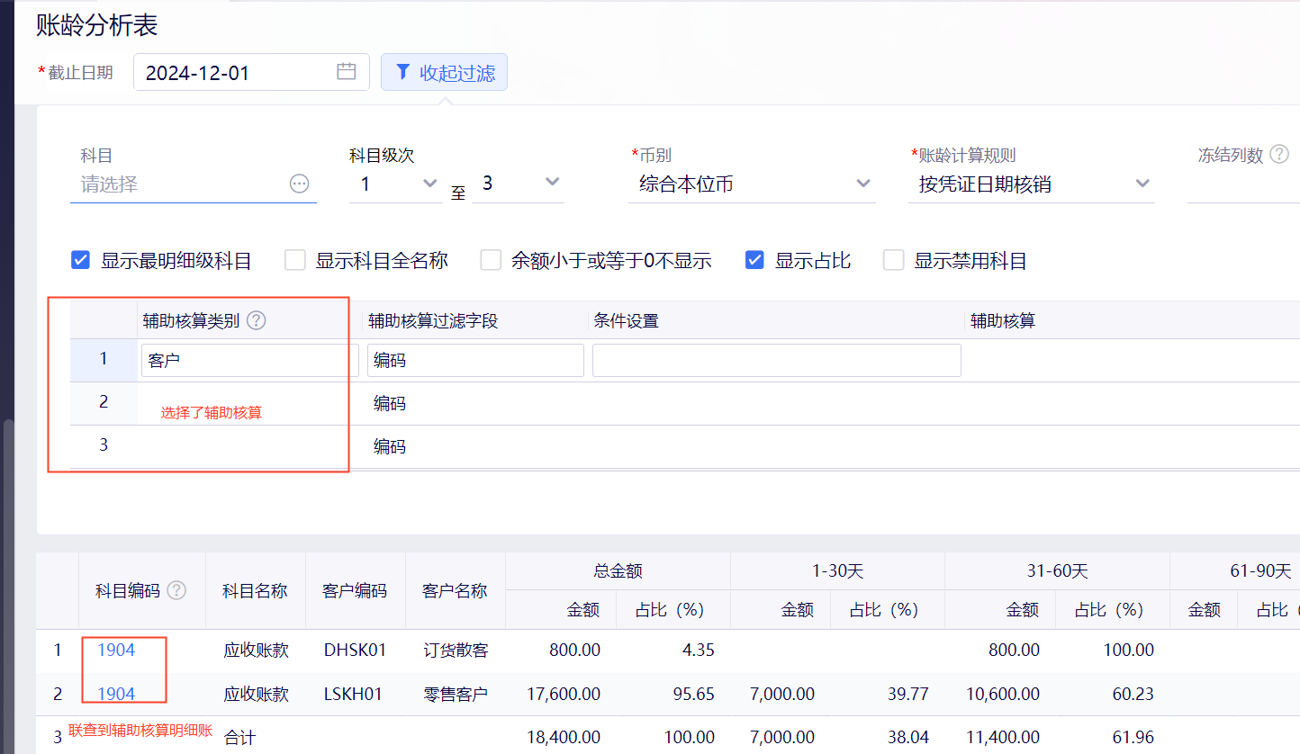
Task: Open 1904 link in 零售客户 row
Action: click(x=116, y=693)
